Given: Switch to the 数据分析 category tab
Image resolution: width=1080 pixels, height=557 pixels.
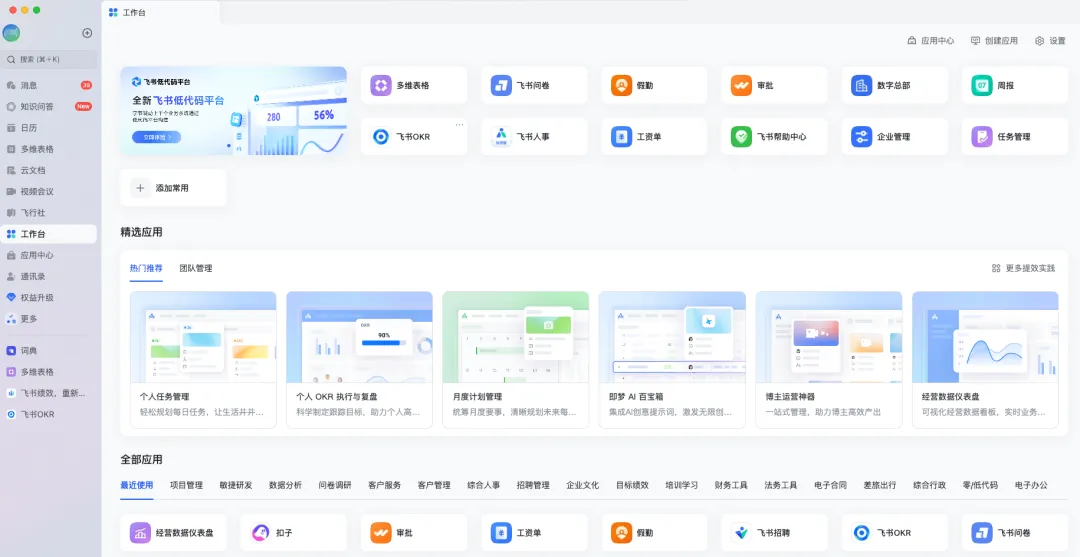Looking at the screenshot, I should click(285, 485).
